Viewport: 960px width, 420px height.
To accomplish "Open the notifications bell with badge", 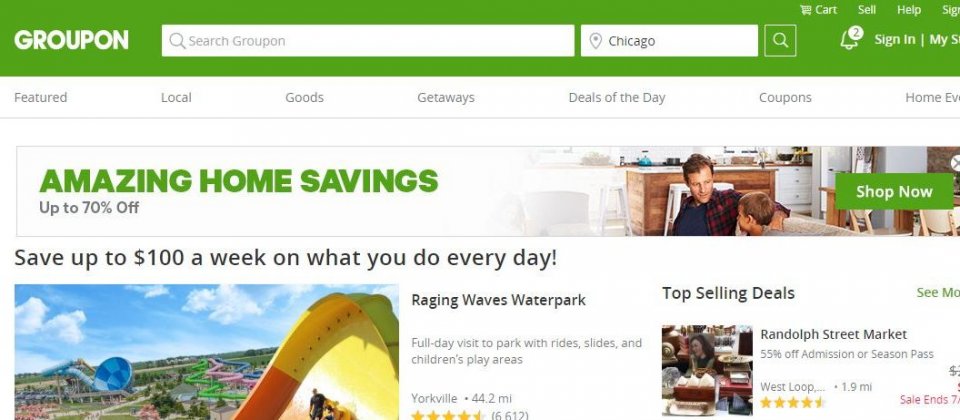I will point(850,39).
